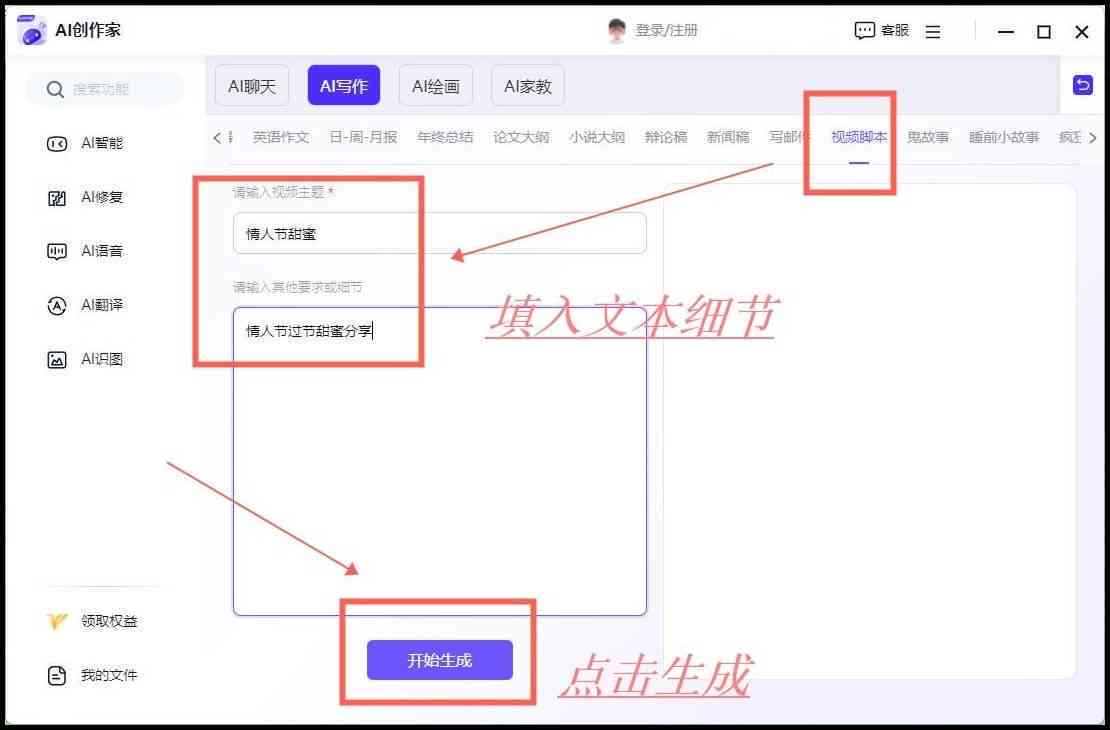
Task: Choose the 视频脚本 template
Action: pyautogui.click(x=859, y=137)
